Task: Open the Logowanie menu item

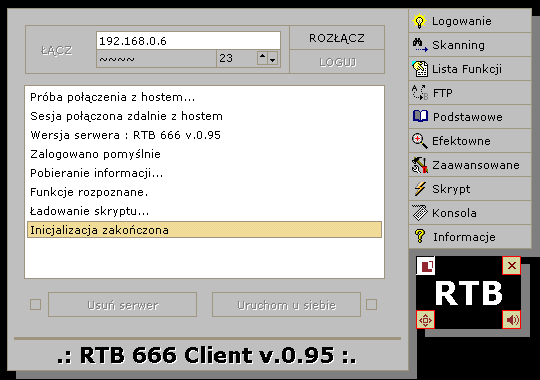Action: pyautogui.click(x=470, y=21)
